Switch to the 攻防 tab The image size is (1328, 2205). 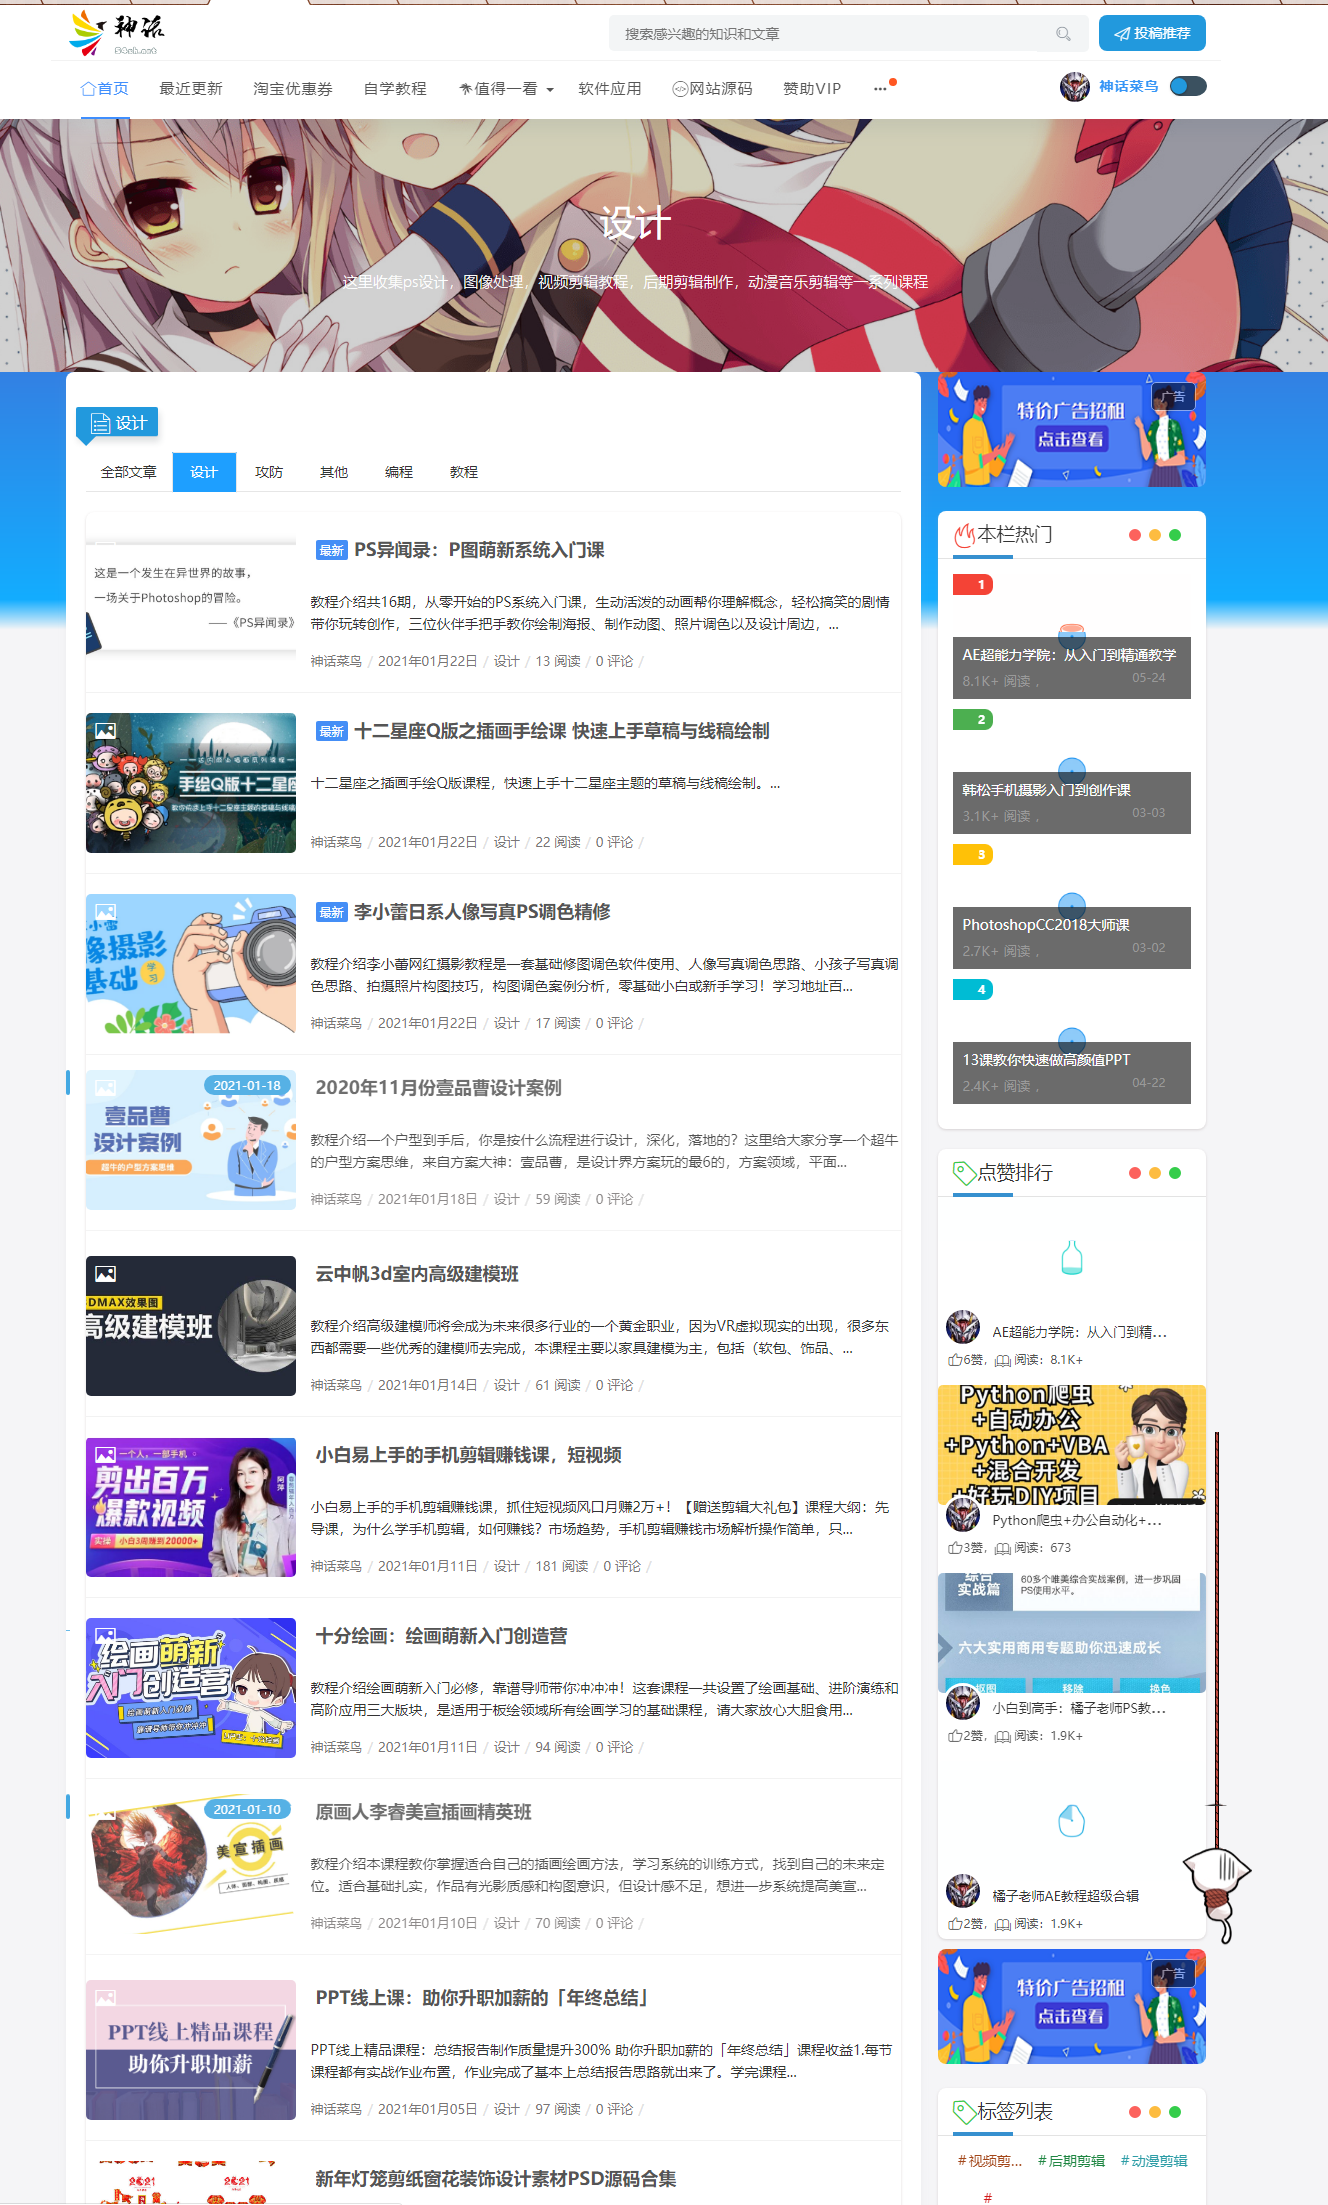click(x=269, y=472)
